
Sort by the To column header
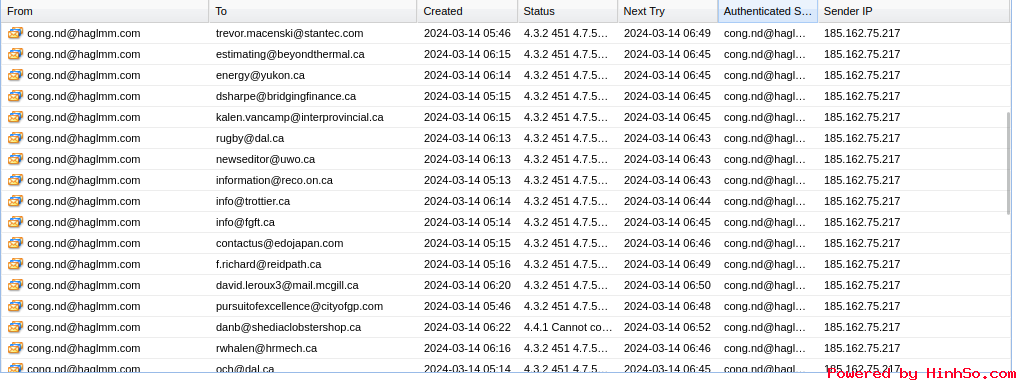coord(313,11)
